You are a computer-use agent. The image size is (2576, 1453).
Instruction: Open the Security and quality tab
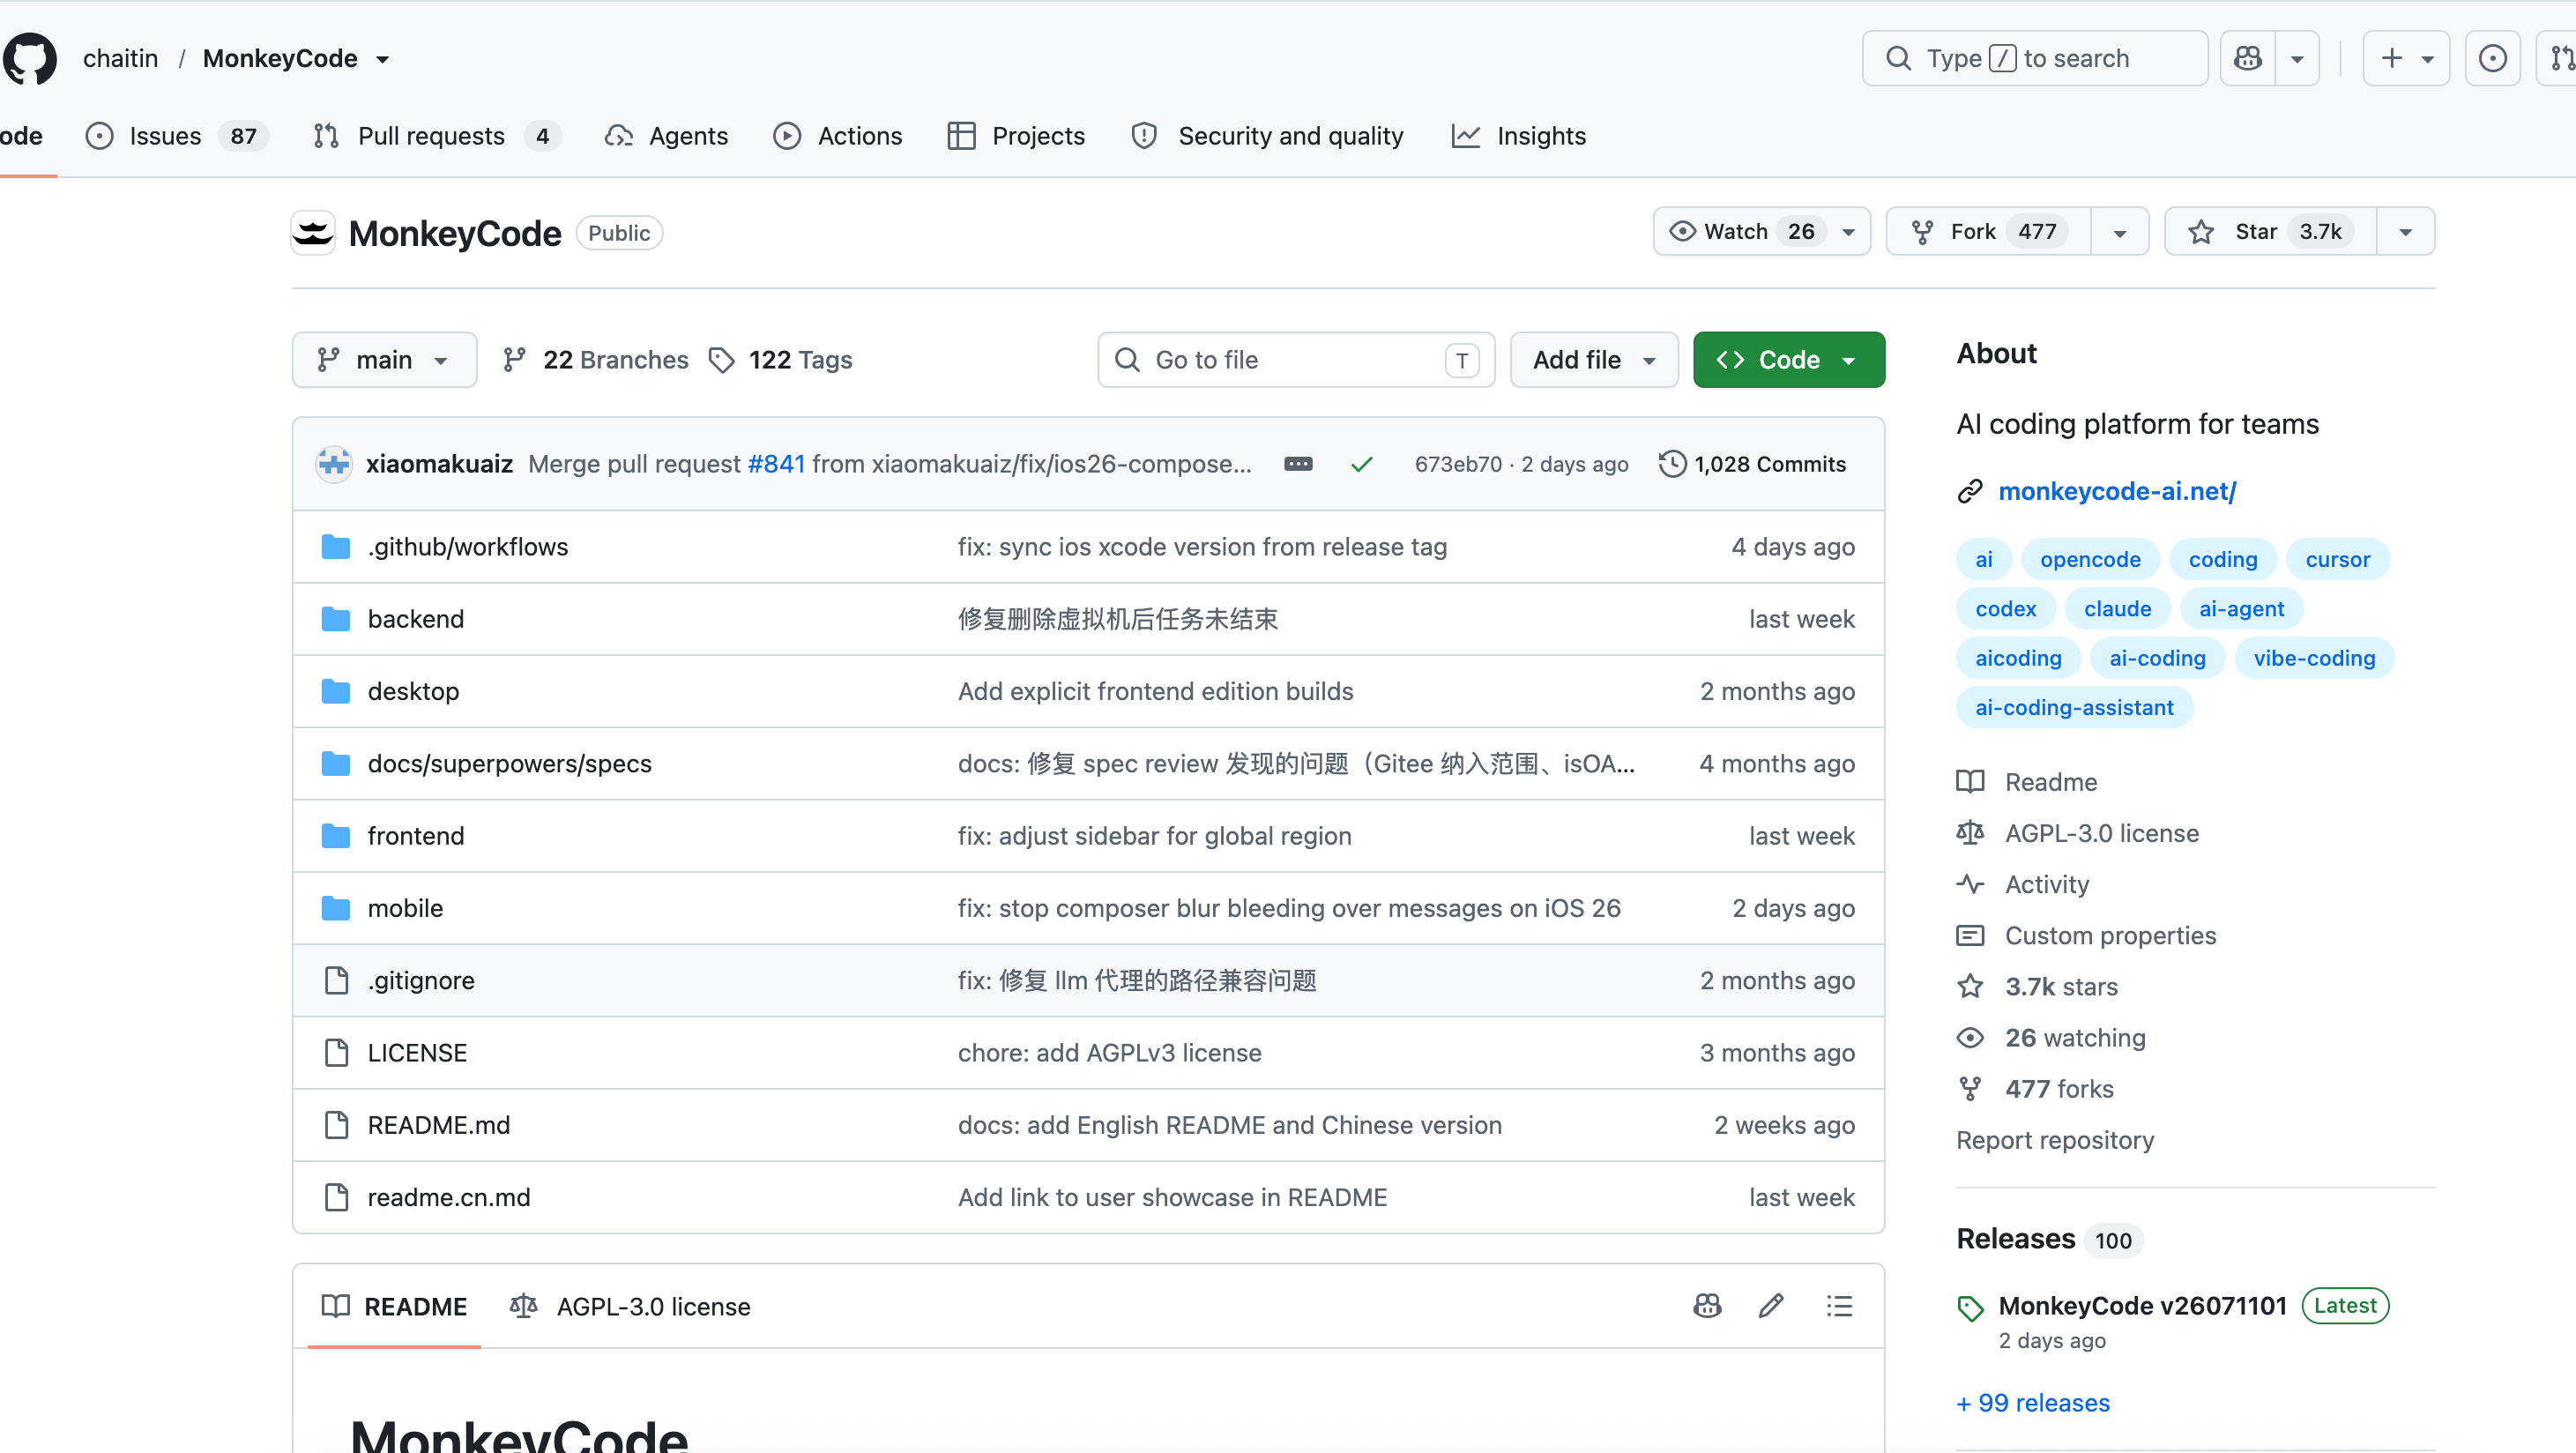click(x=1268, y=136)
